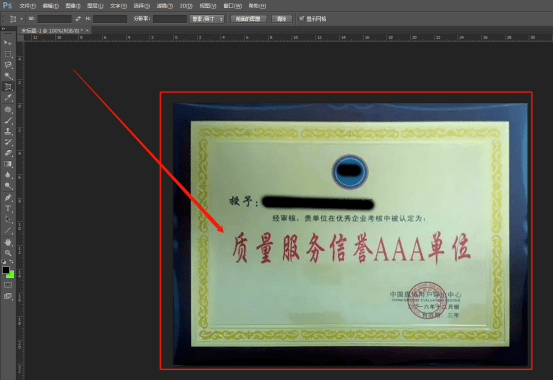Select the Magic Wand tool

pos(8,75)
